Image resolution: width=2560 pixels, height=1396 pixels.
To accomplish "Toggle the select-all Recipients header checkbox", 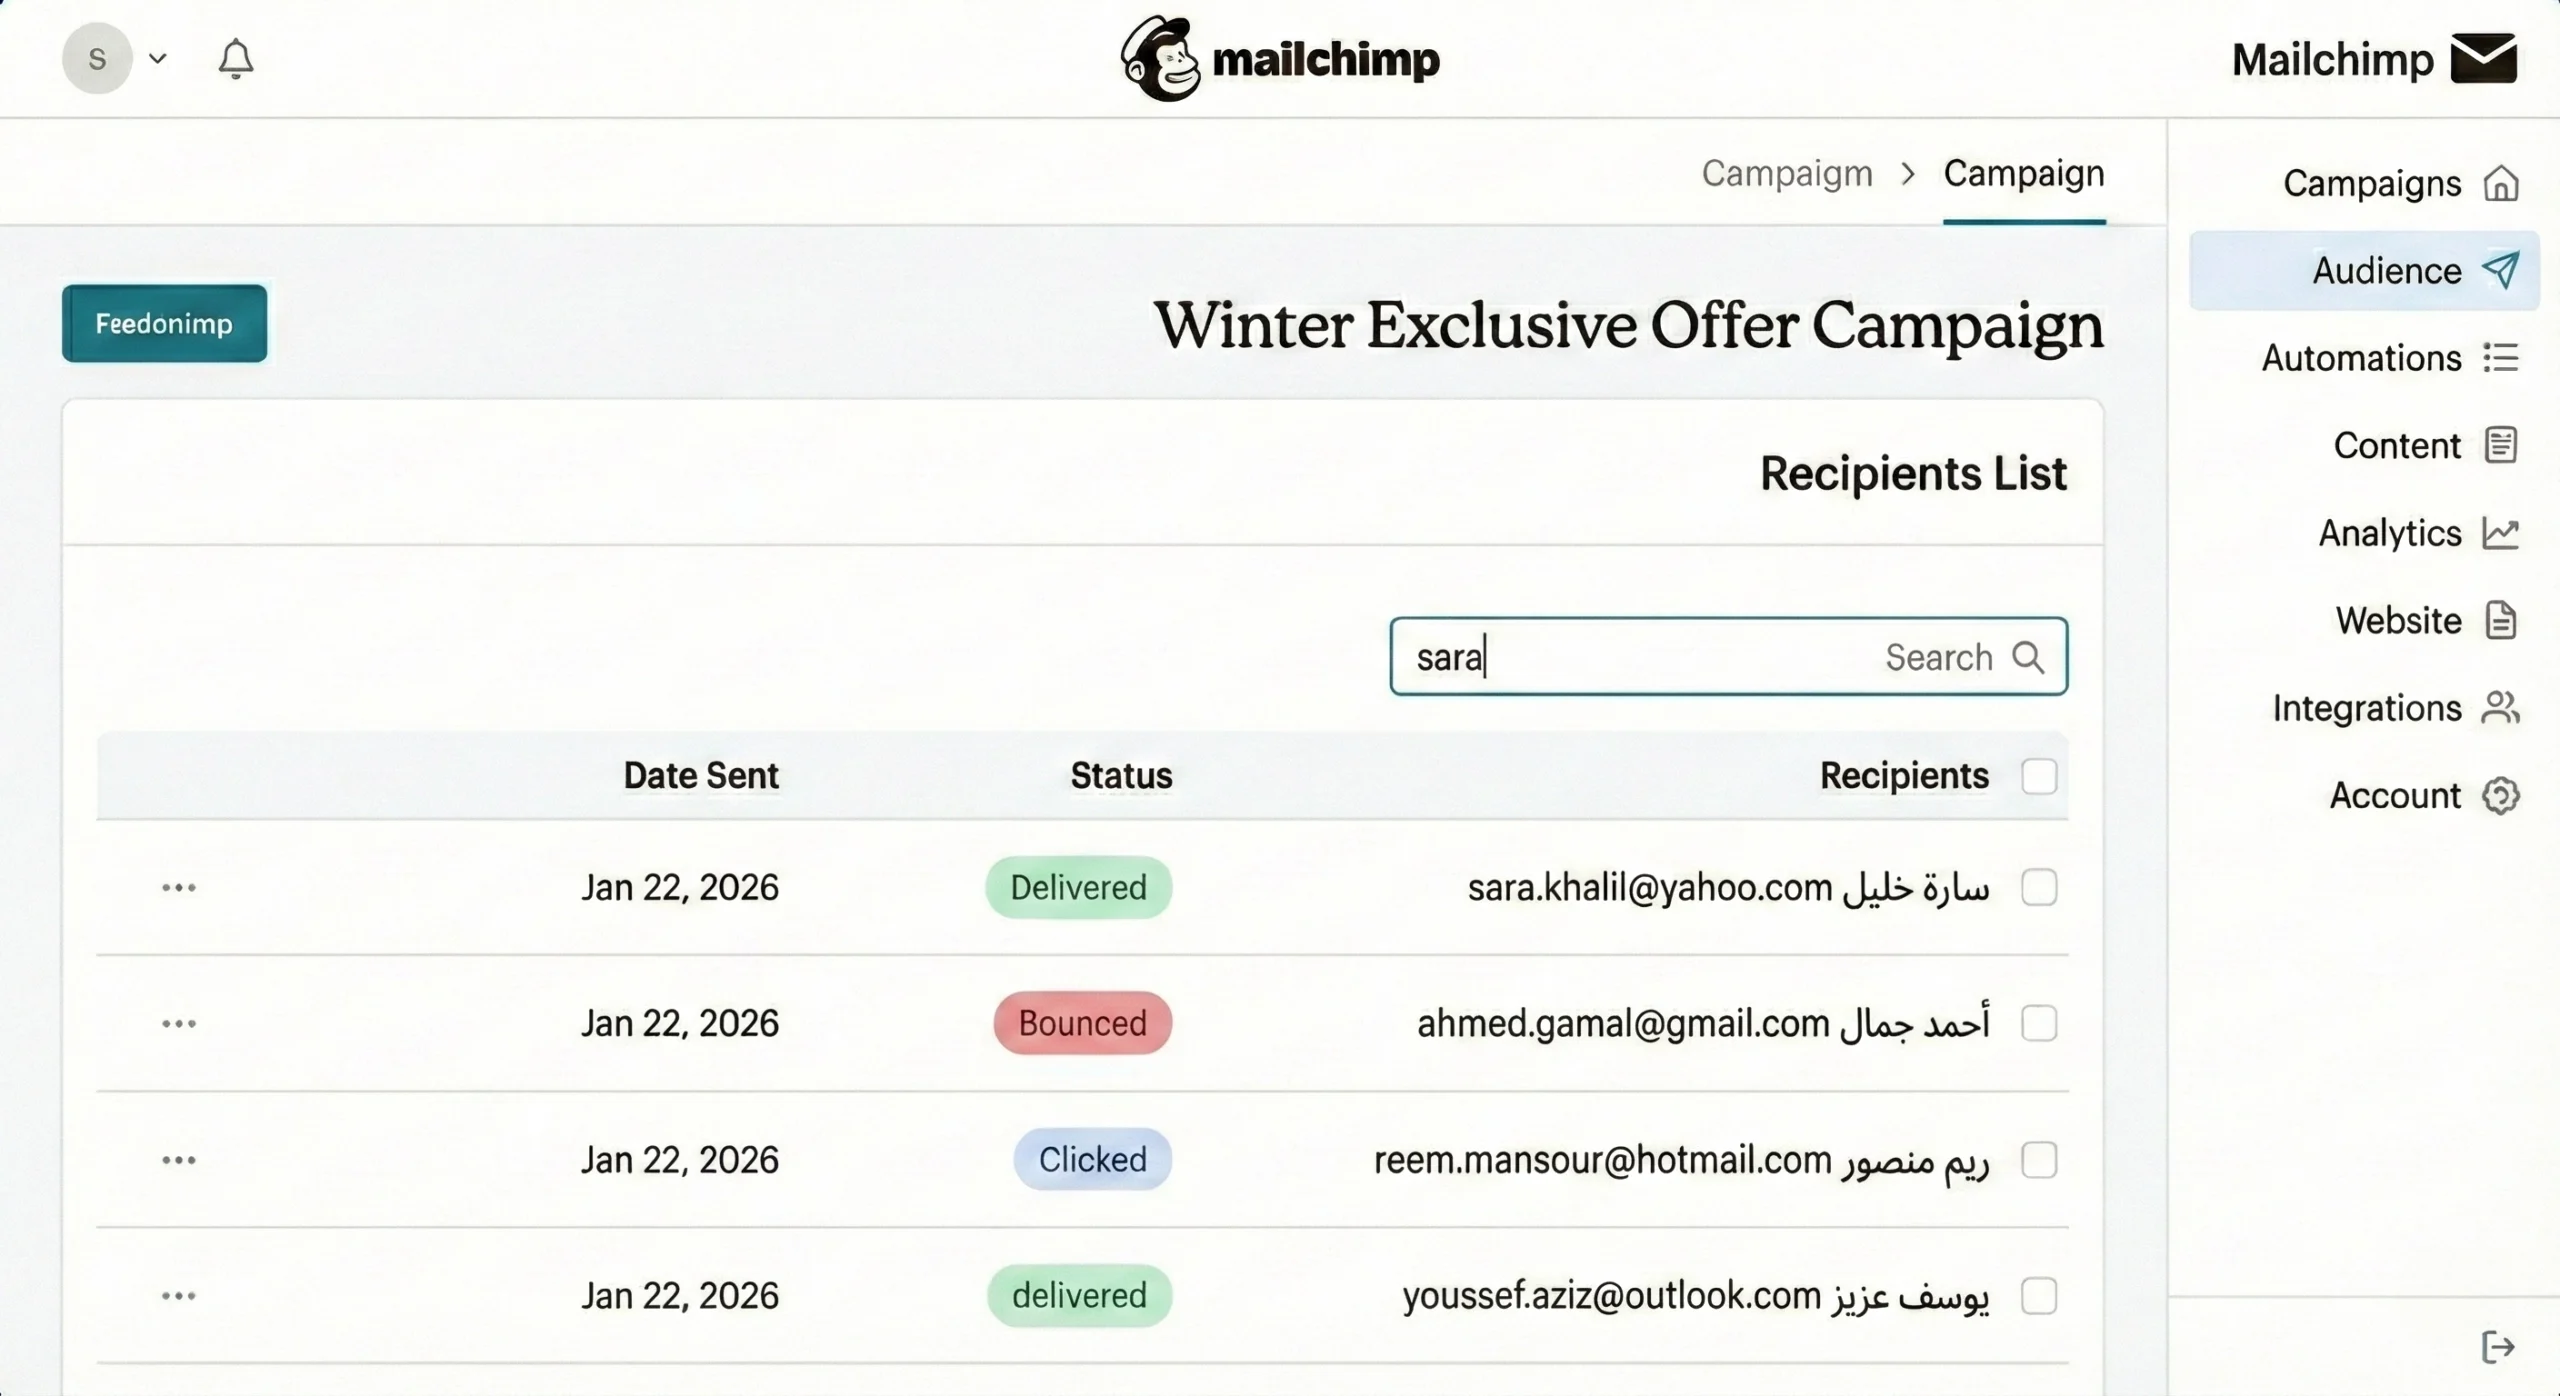I will coord(2039,776).
